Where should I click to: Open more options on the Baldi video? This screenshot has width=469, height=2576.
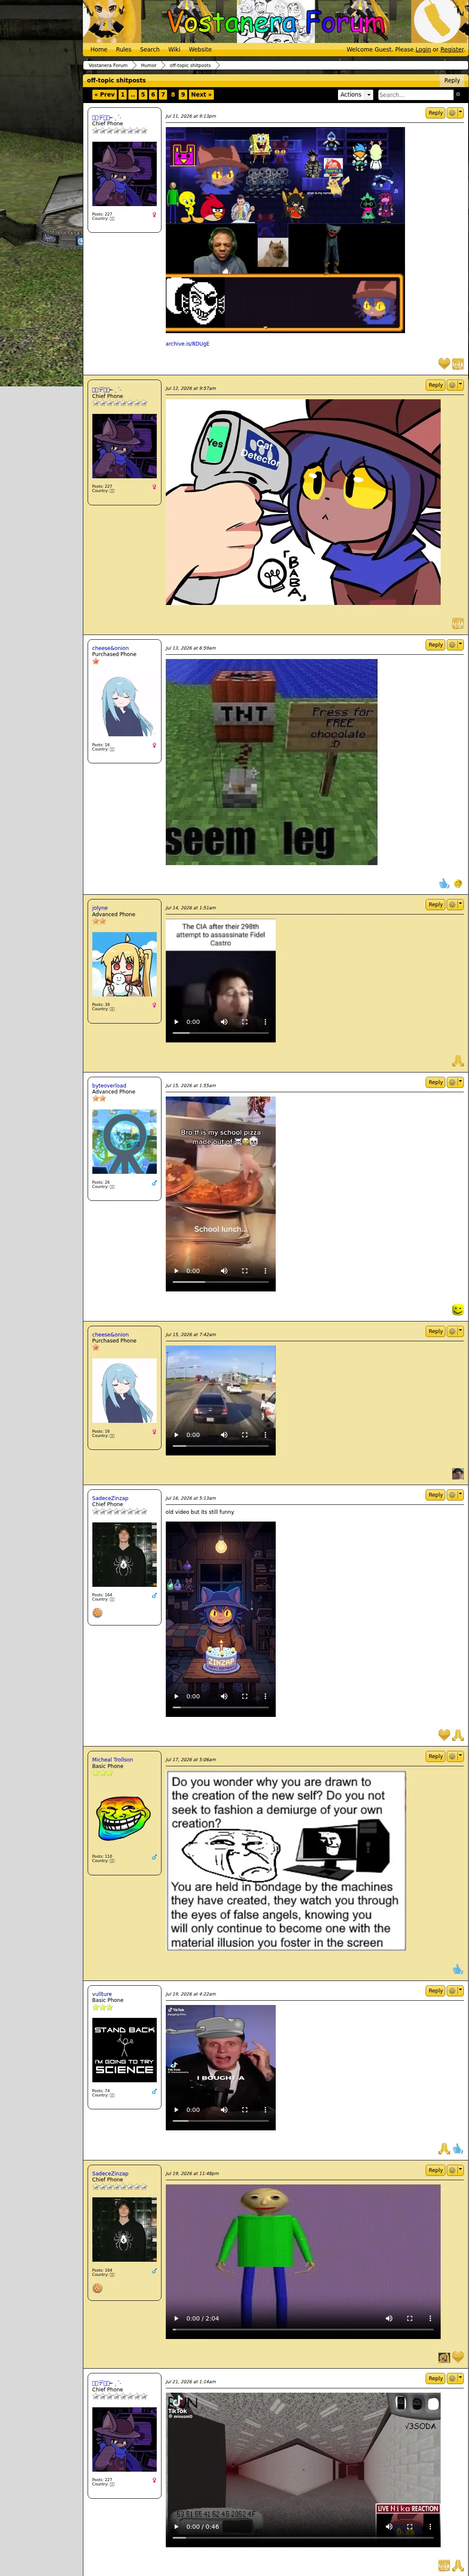(430, 2317)
